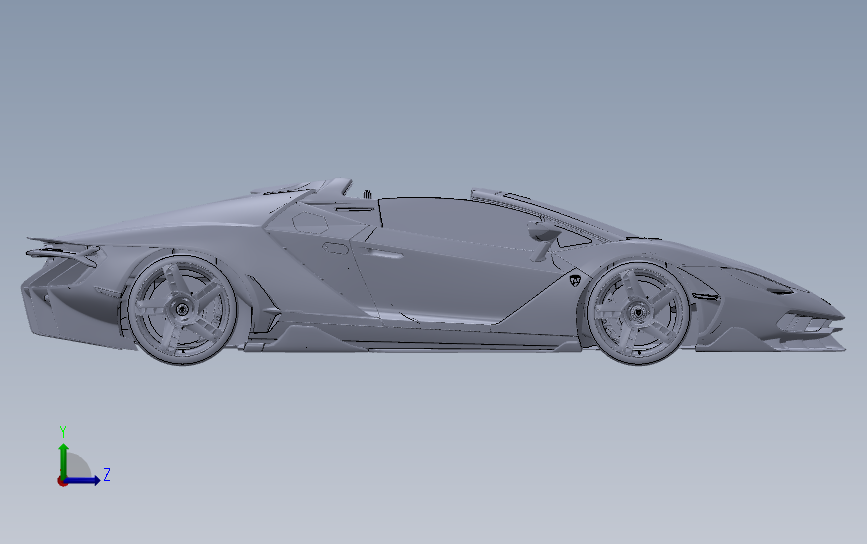Select the rear wheel of the car model

(x=182, y=310)
